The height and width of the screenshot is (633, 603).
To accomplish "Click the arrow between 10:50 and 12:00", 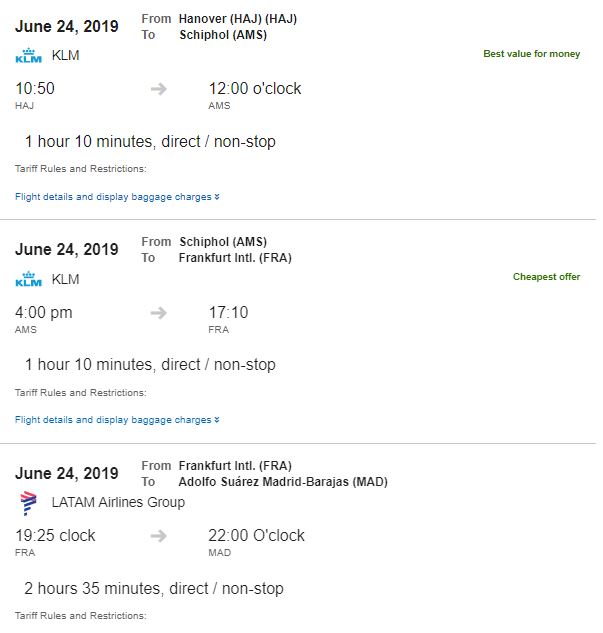I will [158, 89].
